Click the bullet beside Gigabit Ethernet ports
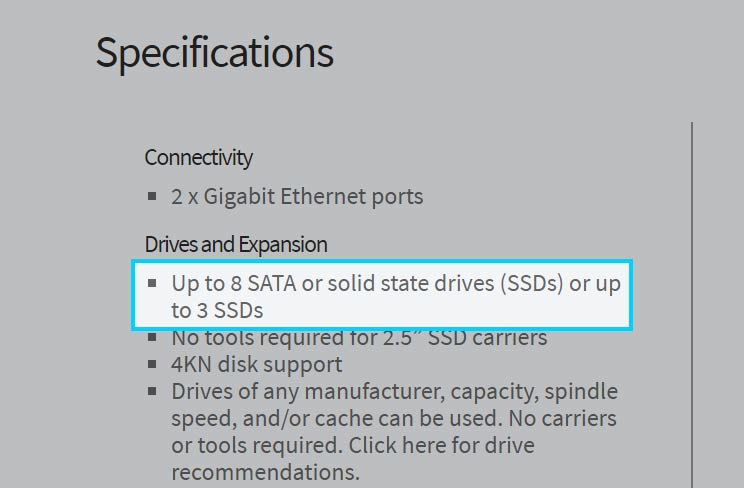The image size is (744, 488). click(x=152, y=196)
